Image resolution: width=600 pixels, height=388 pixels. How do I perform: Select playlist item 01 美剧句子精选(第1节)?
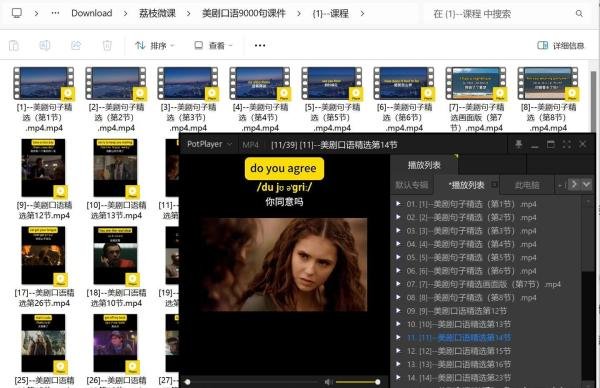[486, 204]
